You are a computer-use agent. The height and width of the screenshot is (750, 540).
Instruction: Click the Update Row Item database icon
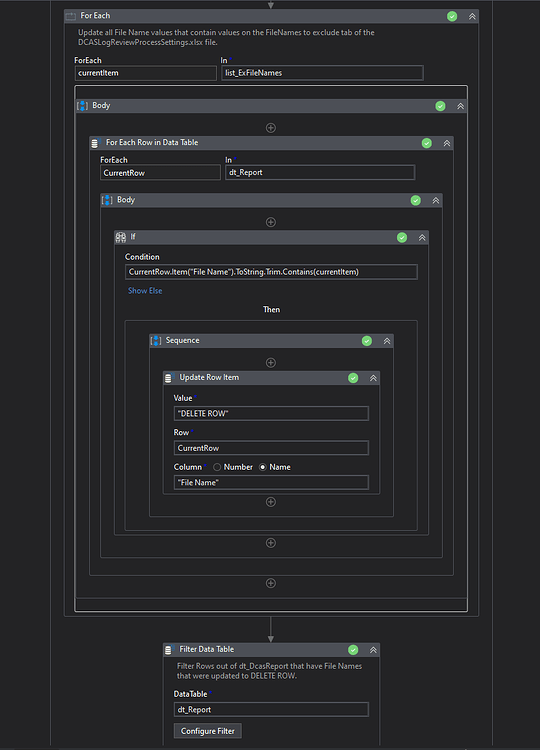pos(168,378)
